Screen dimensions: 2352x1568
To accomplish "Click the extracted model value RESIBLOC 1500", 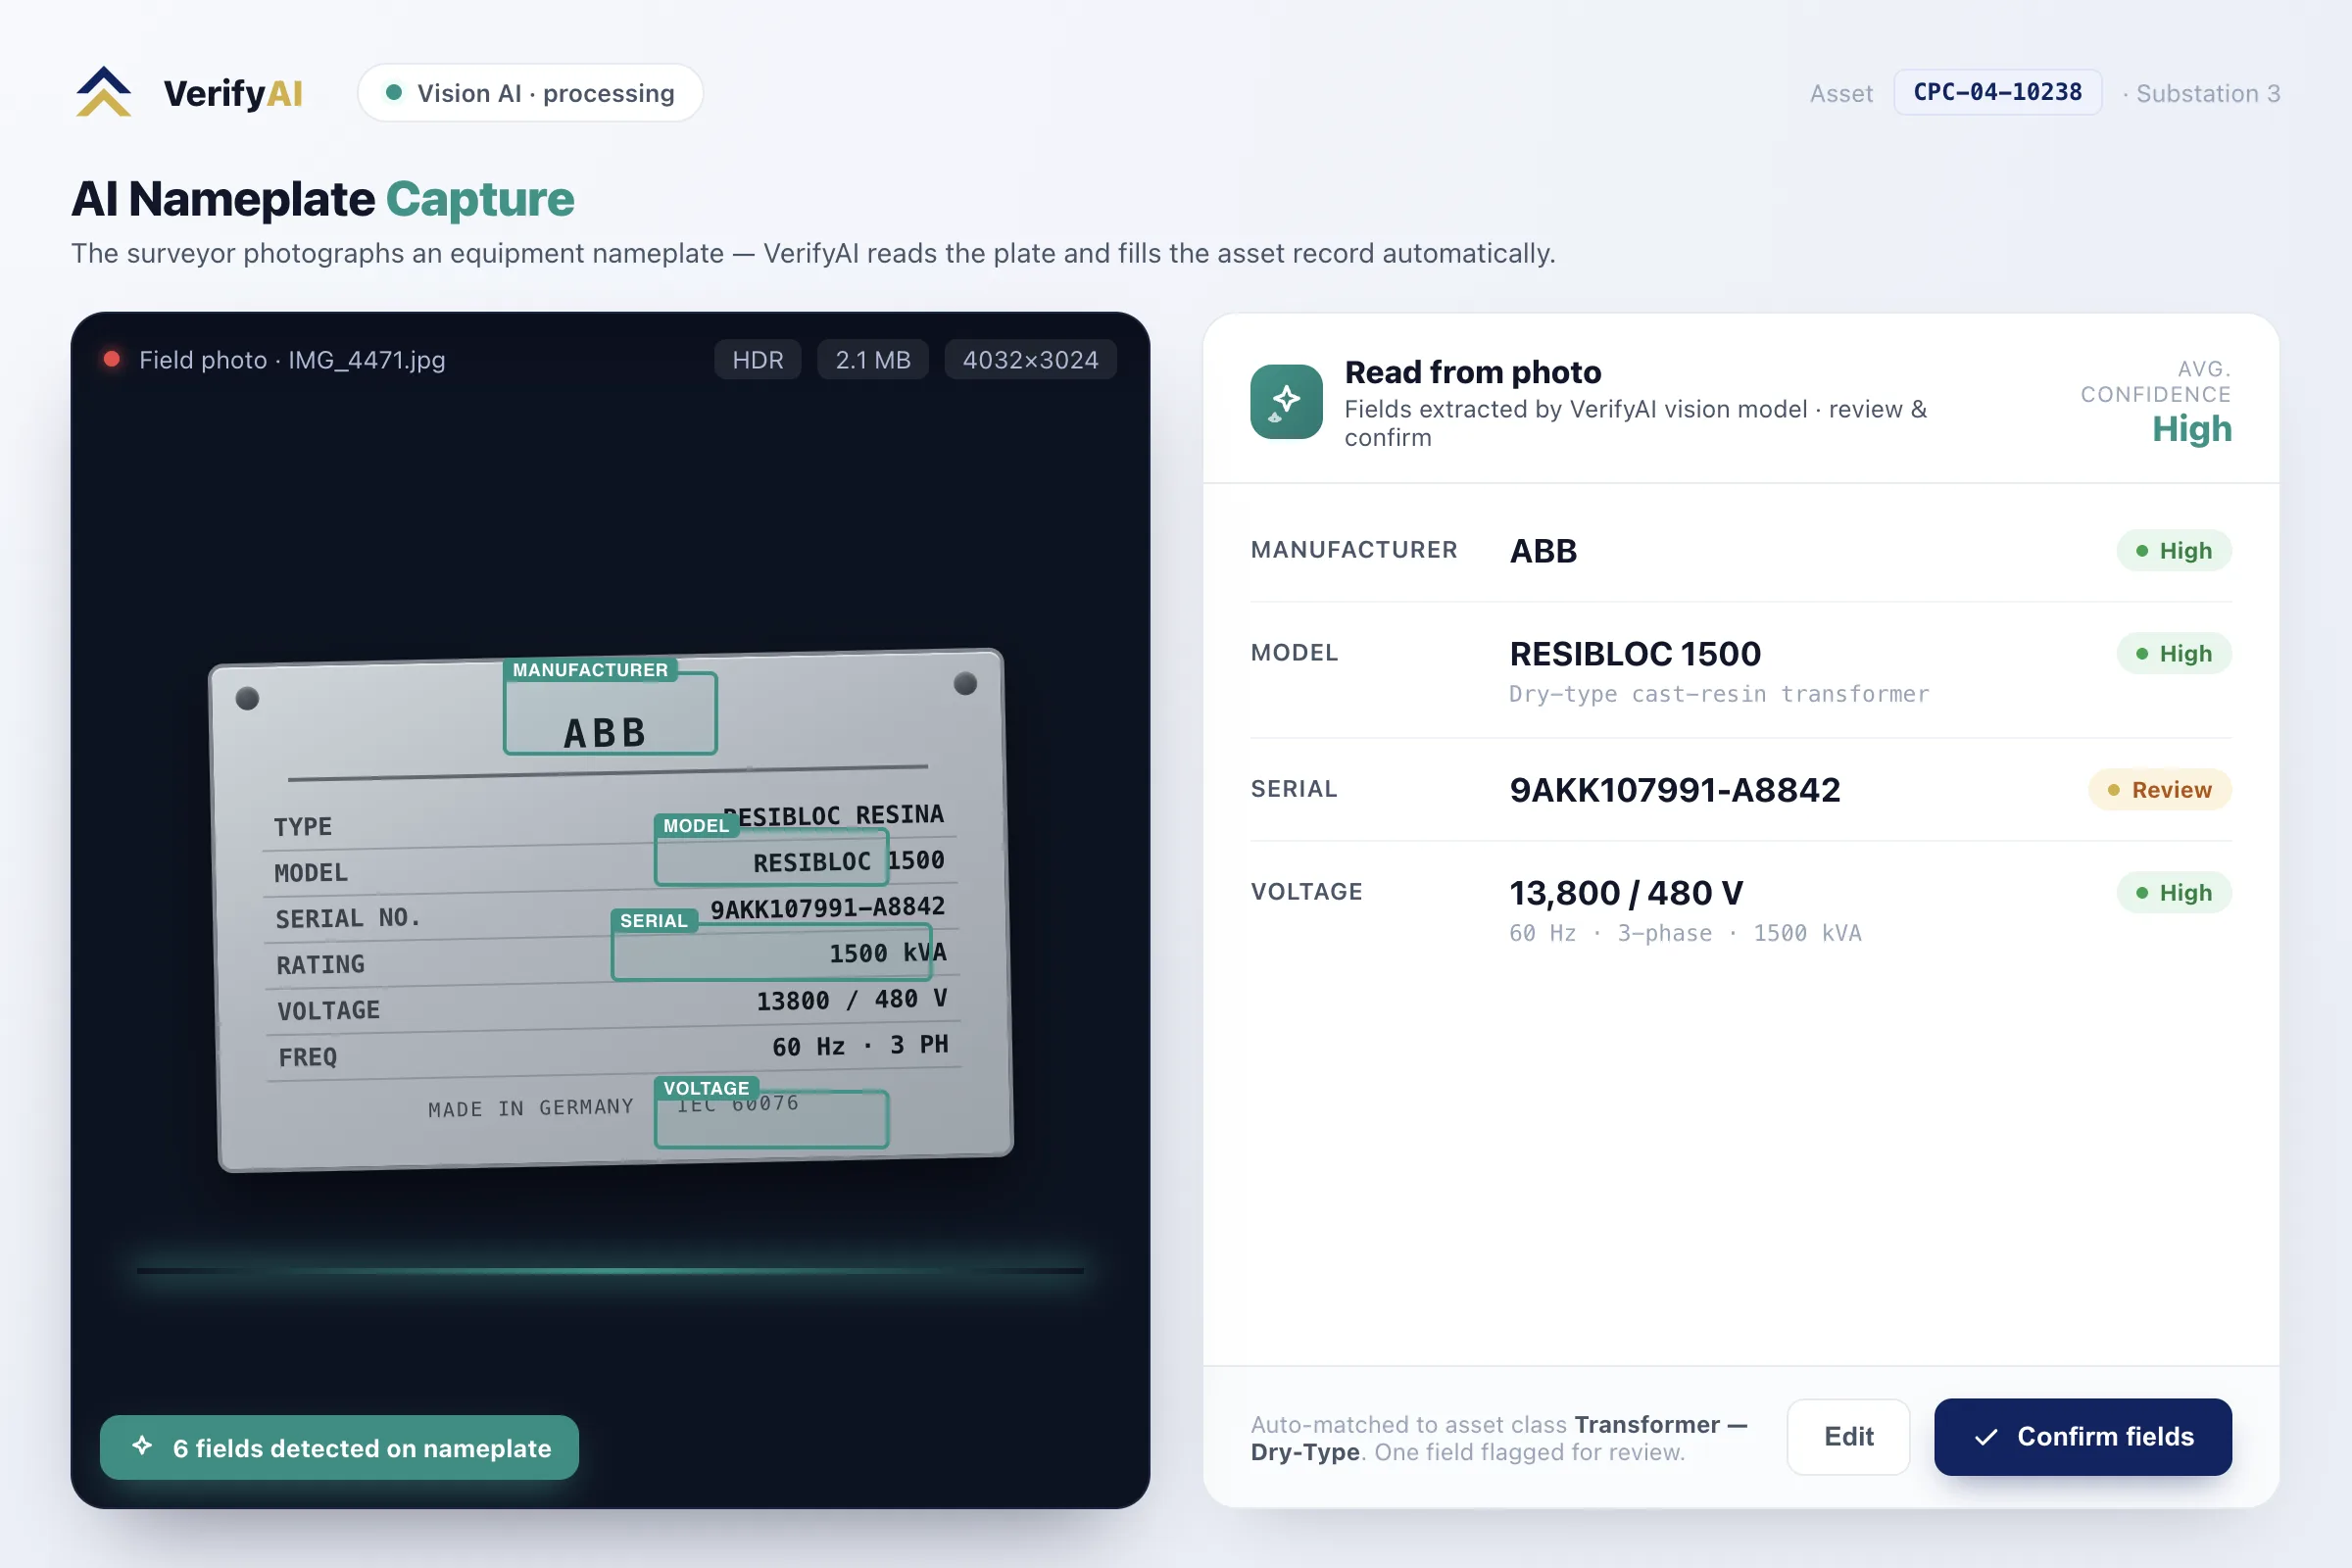I will pyautogui.click(x=1635, y=654).
